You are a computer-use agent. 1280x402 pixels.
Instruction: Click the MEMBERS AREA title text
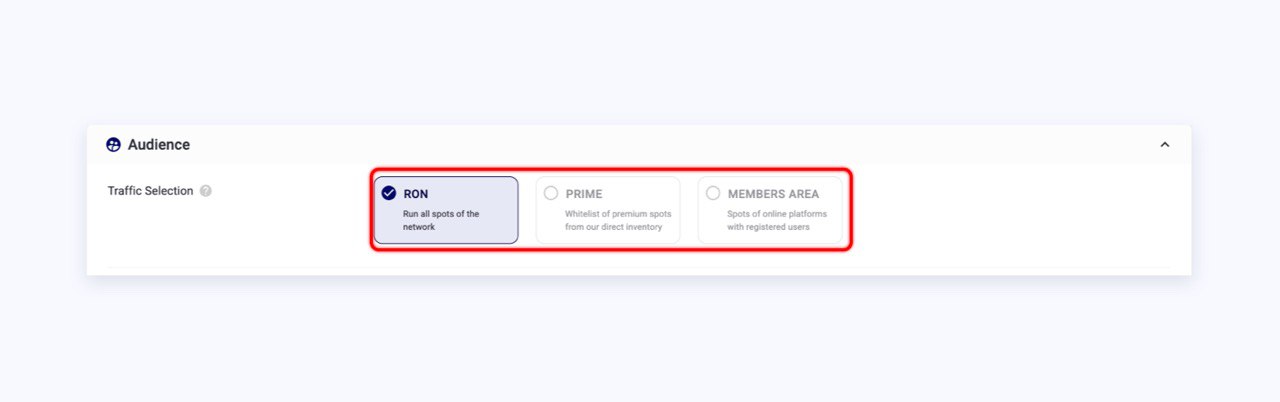click(773, 194)
